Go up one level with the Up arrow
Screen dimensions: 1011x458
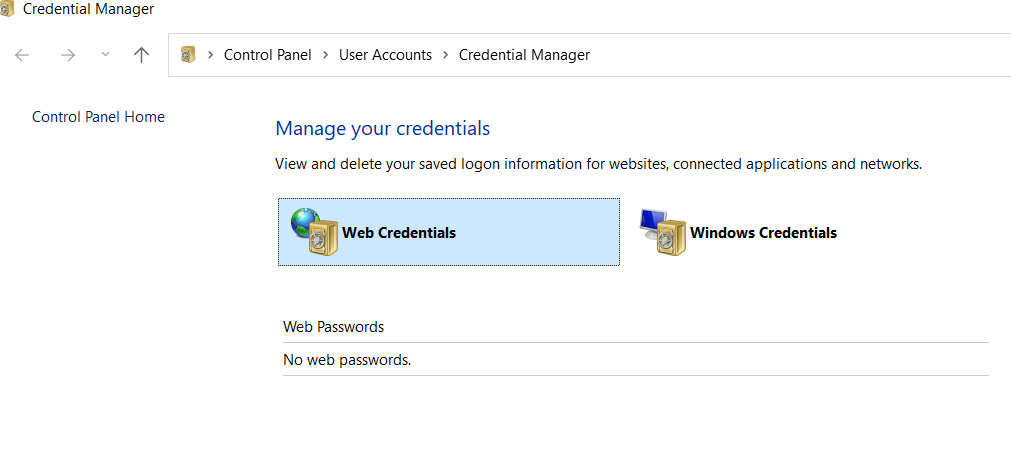(141, 55)
